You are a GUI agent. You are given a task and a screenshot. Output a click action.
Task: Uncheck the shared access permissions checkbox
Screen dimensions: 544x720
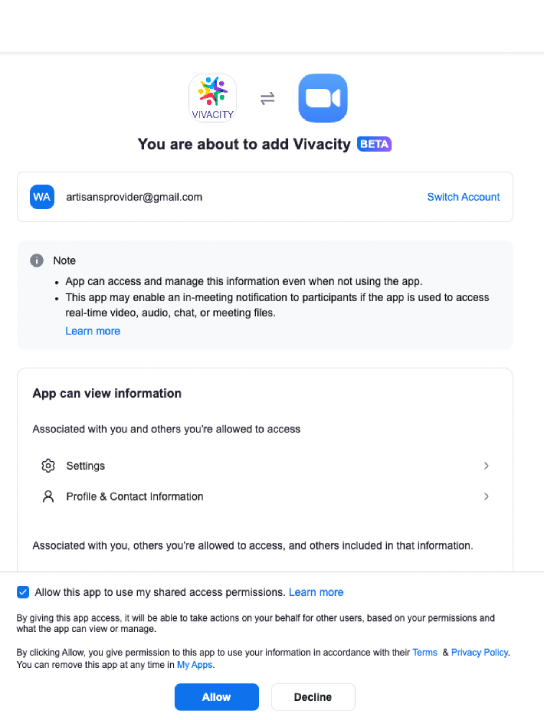tap(23, 592)
